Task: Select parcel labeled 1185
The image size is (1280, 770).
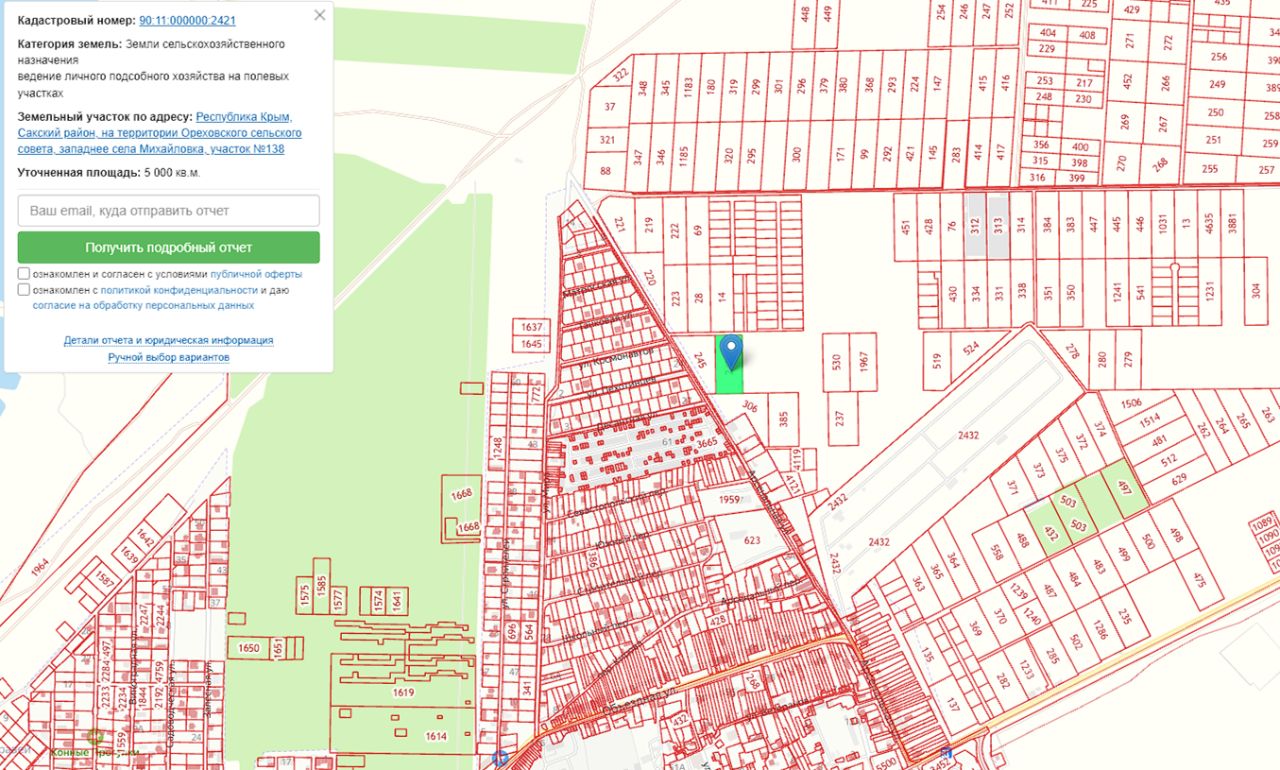Action: (683, 156)
